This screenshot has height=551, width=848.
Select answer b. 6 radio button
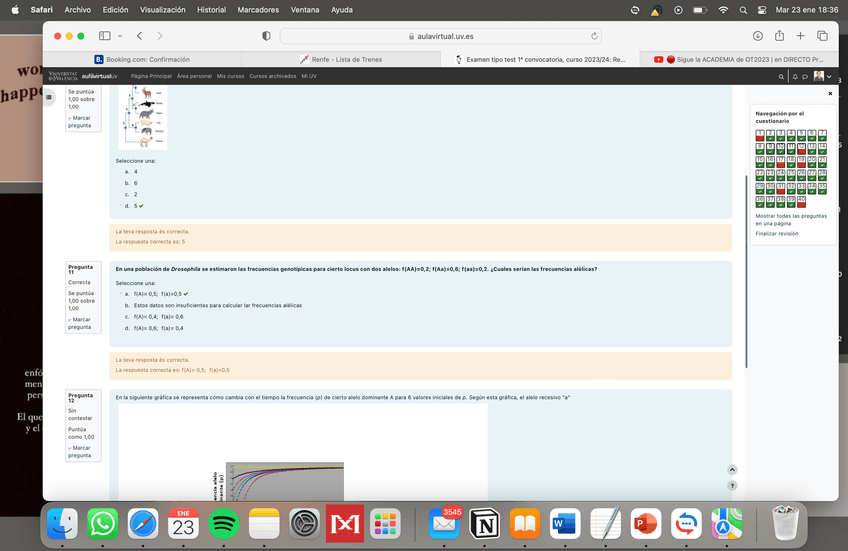tap(121, 183)
